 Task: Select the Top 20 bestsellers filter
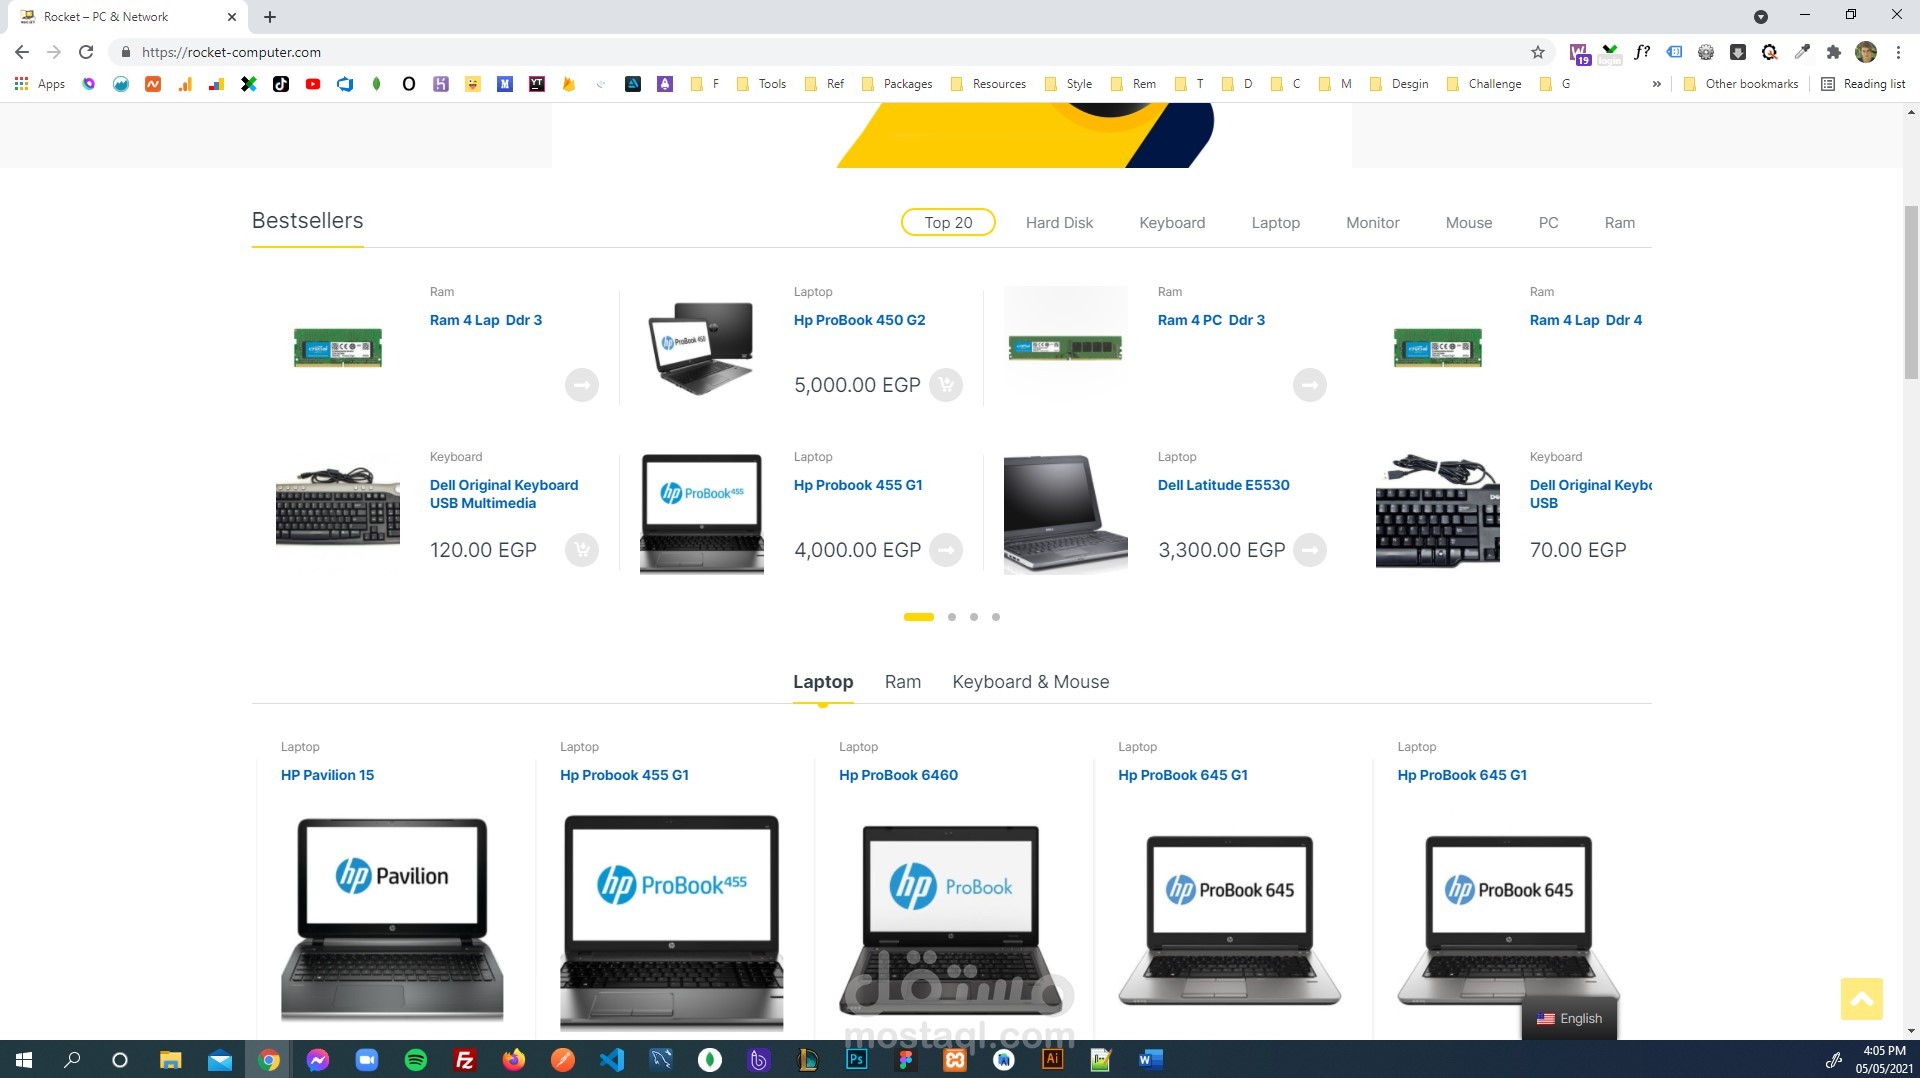coord(948,222)
